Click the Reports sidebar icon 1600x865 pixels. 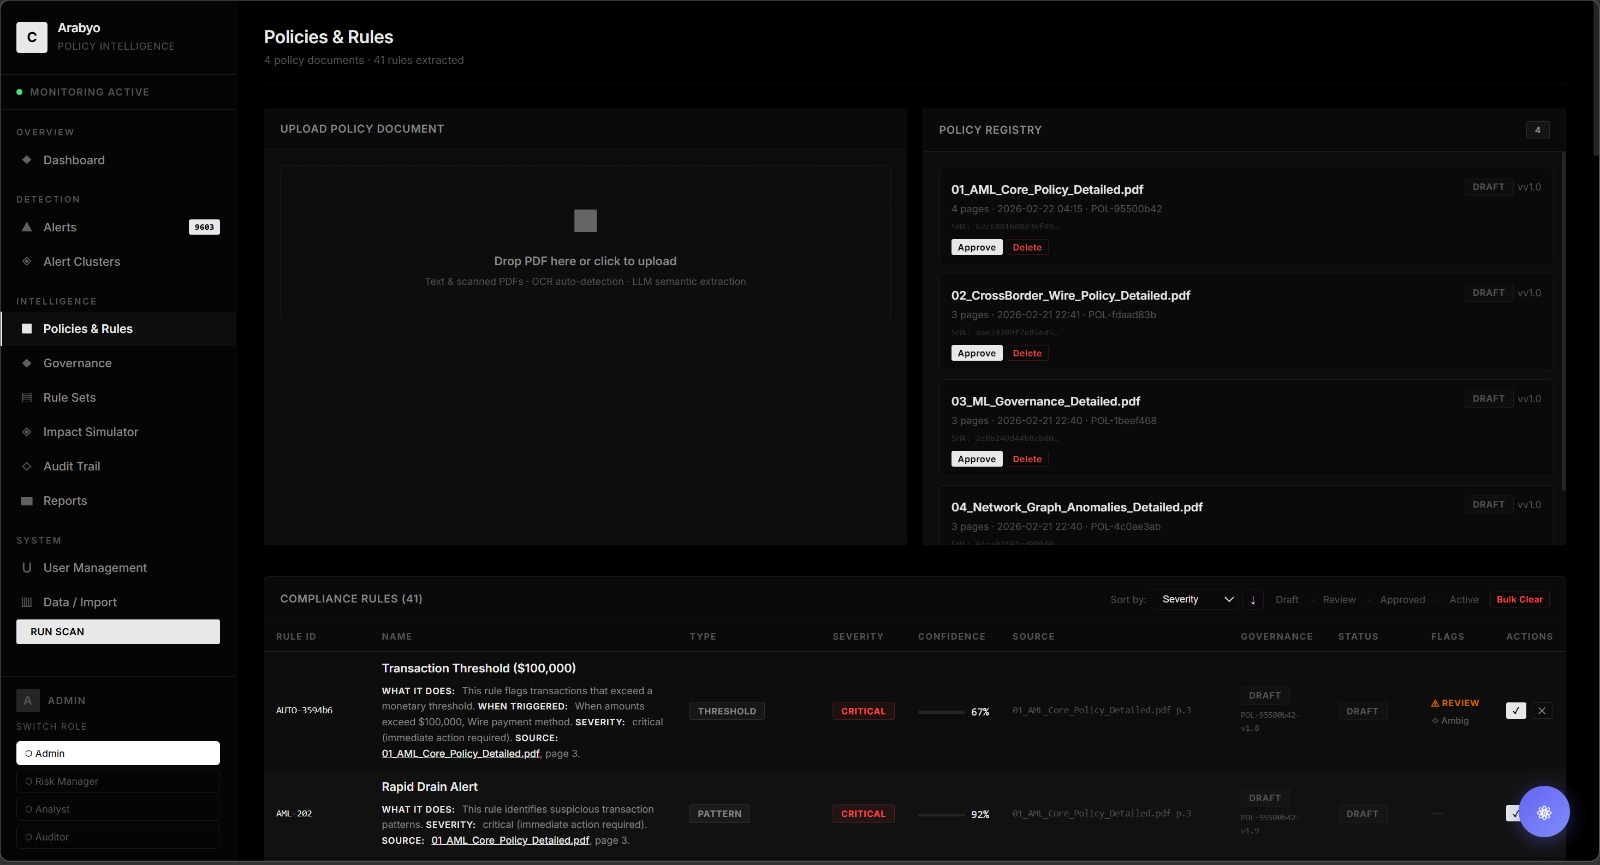[27, 501]
